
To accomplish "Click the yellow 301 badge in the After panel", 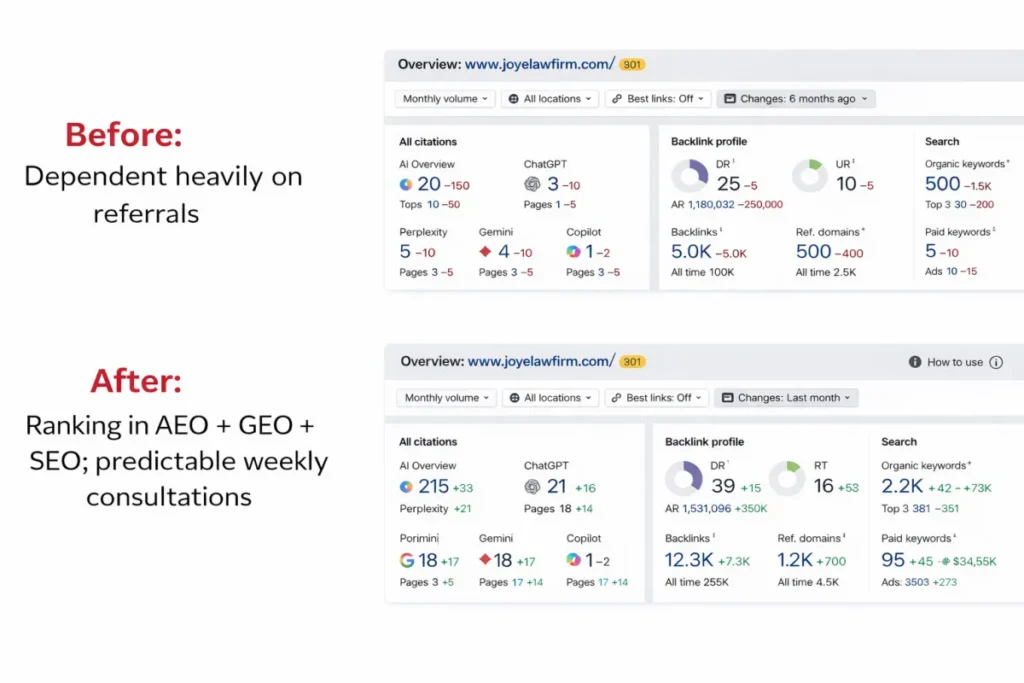I will [632, 362].
